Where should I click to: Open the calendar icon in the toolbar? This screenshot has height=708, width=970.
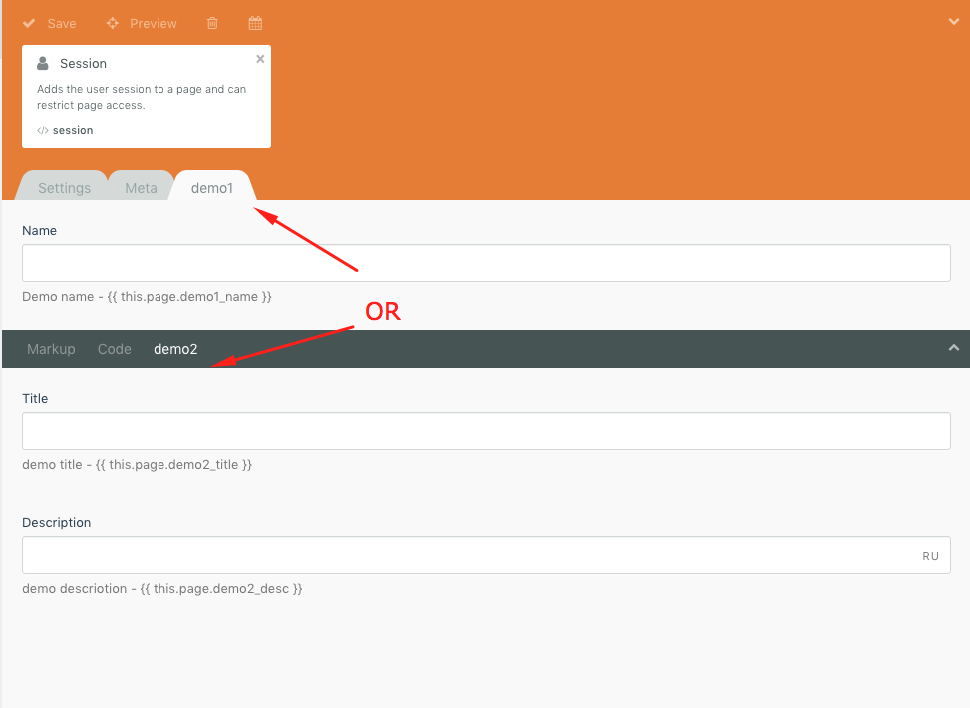255,24
